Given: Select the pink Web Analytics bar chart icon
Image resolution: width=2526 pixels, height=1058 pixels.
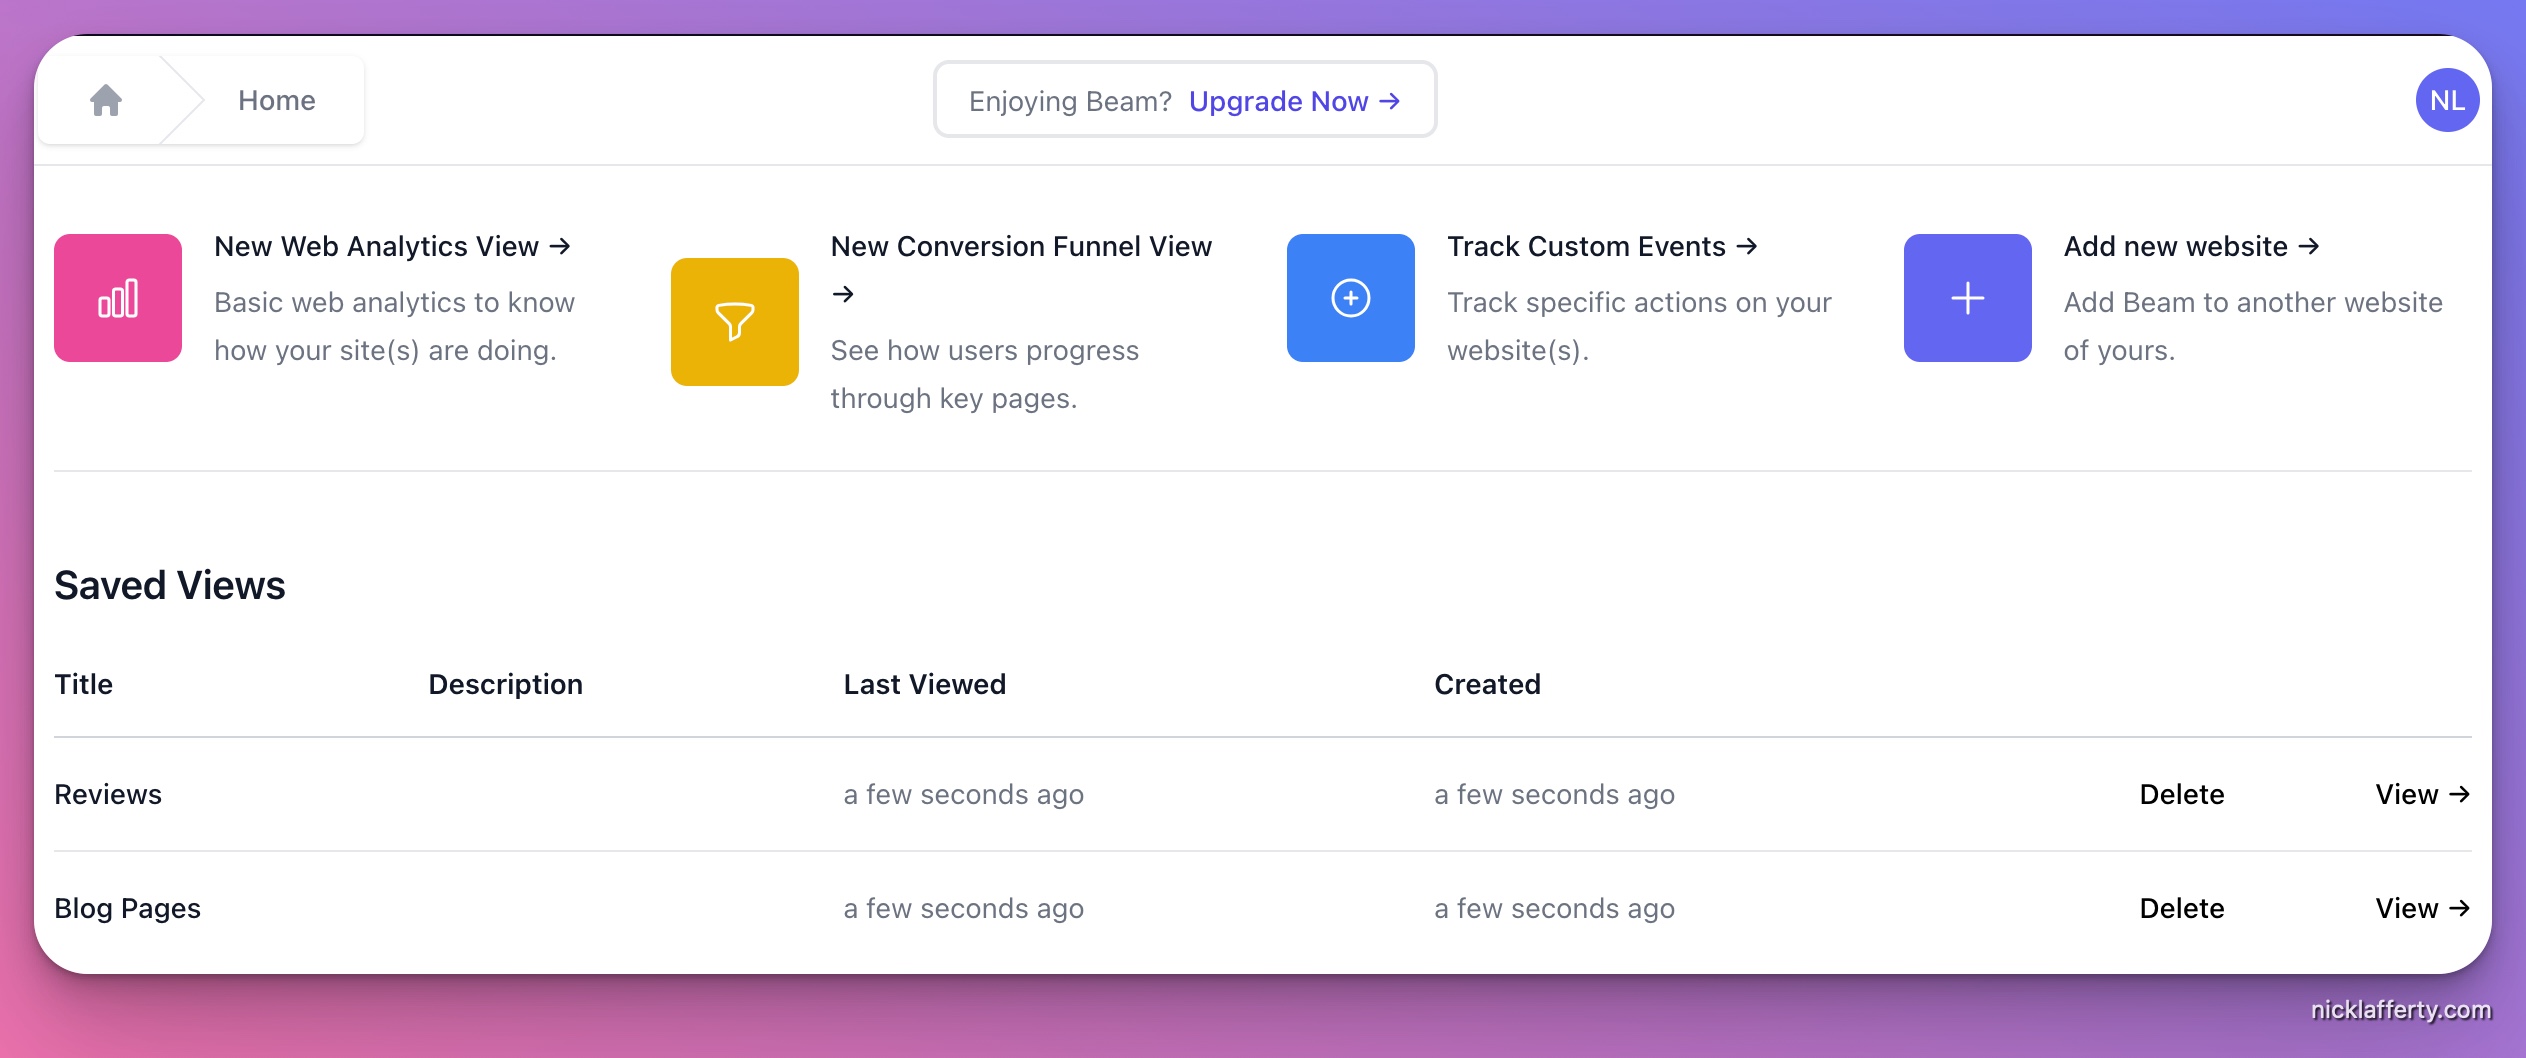Looking at the screenshot, I should pos(118,297).
